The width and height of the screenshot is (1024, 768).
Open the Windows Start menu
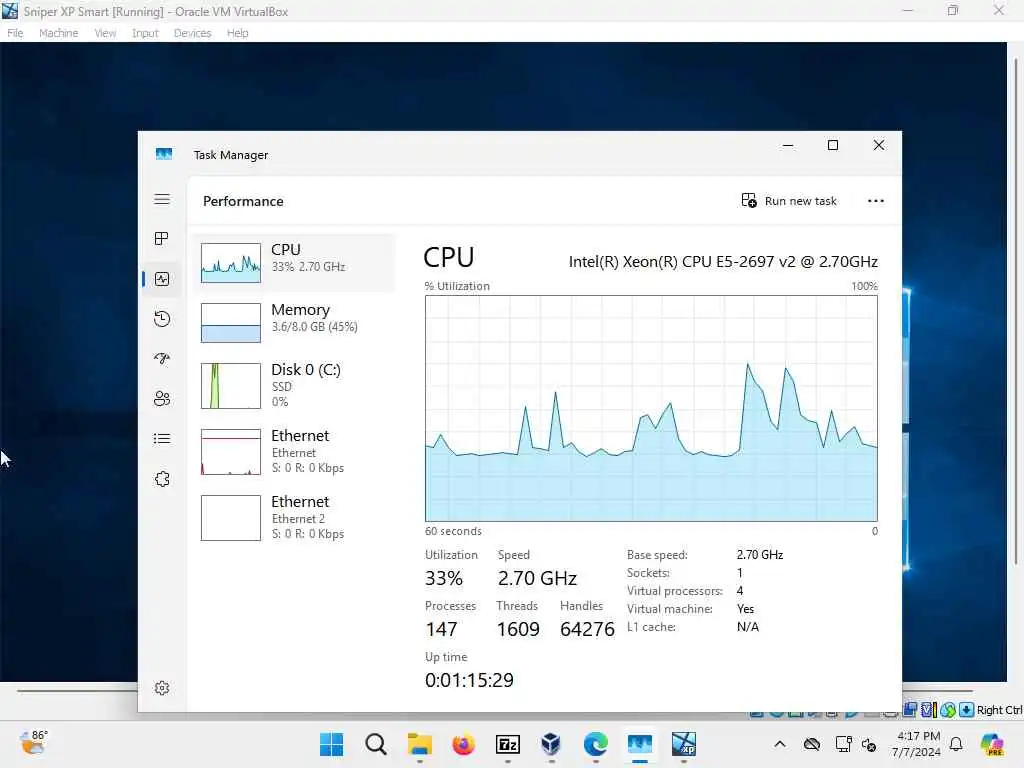pos(332,744)
